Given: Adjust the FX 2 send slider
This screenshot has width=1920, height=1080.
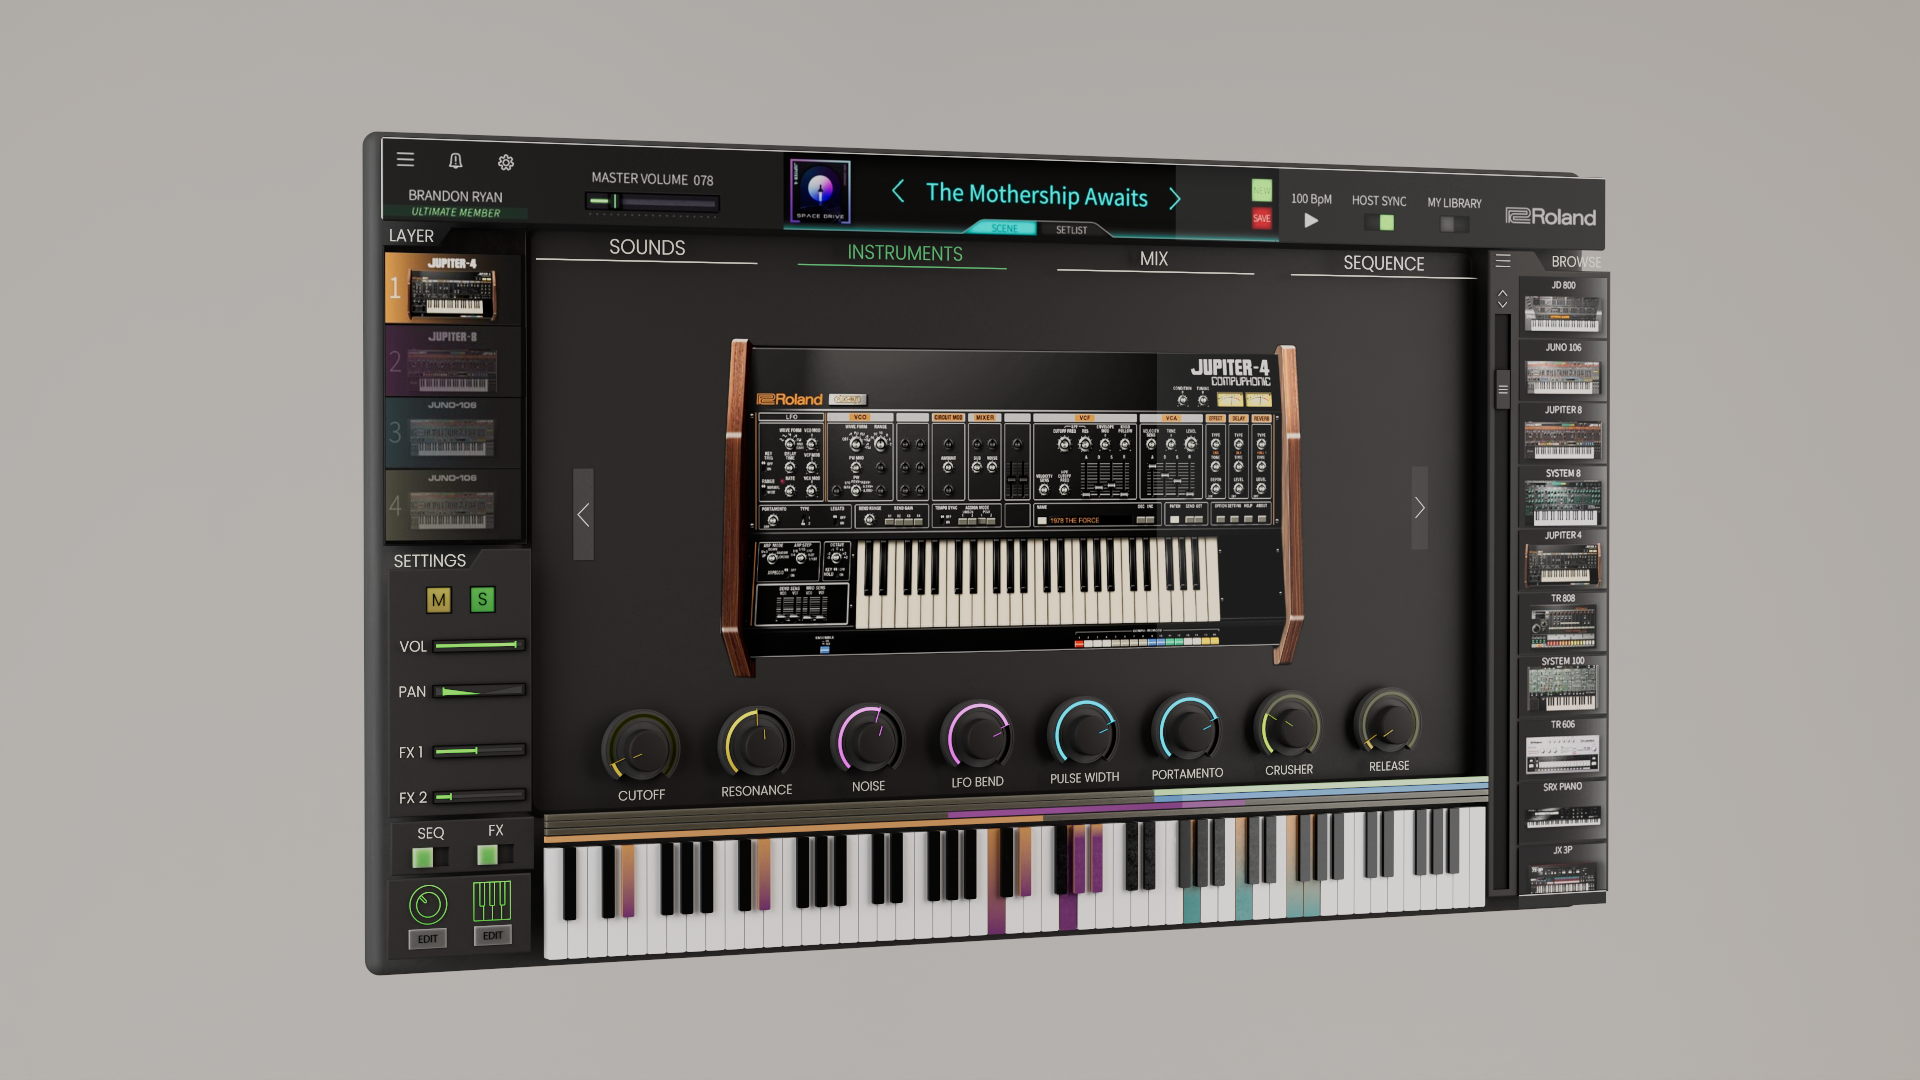Looking at the screenshot, I should (x=479, y=796).
